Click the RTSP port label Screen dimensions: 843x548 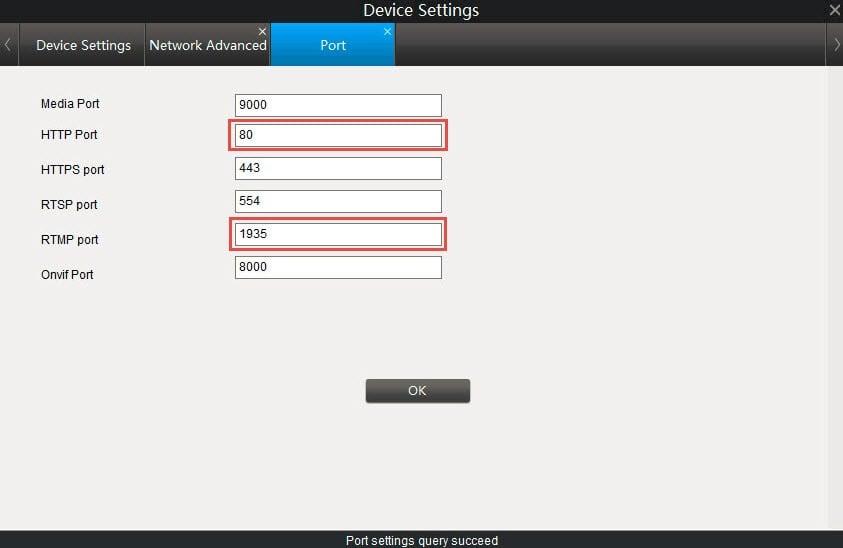(69, 205)
